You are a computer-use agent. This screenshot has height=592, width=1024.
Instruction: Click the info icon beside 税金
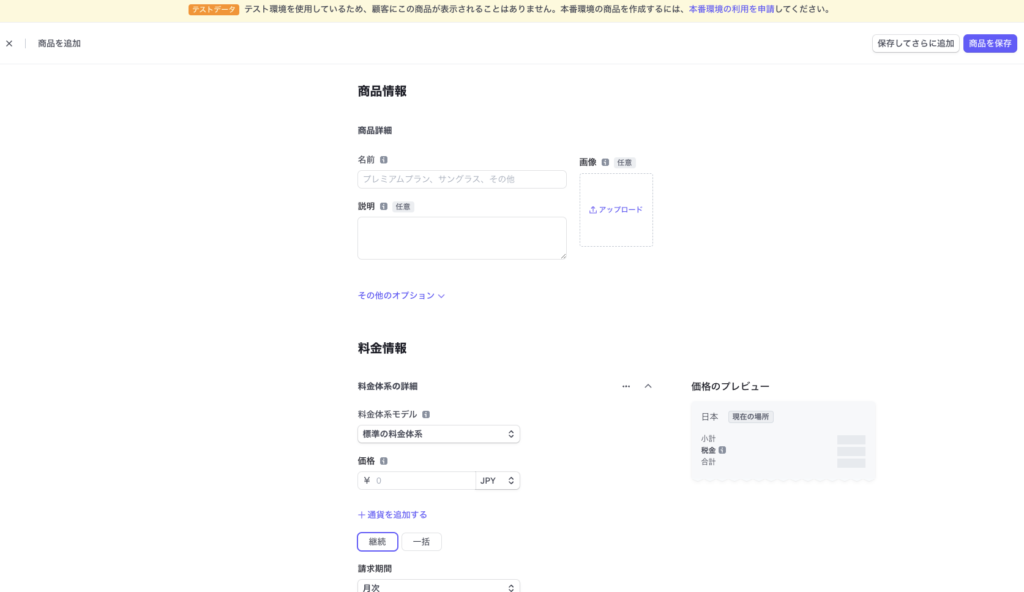coord(722,450)
